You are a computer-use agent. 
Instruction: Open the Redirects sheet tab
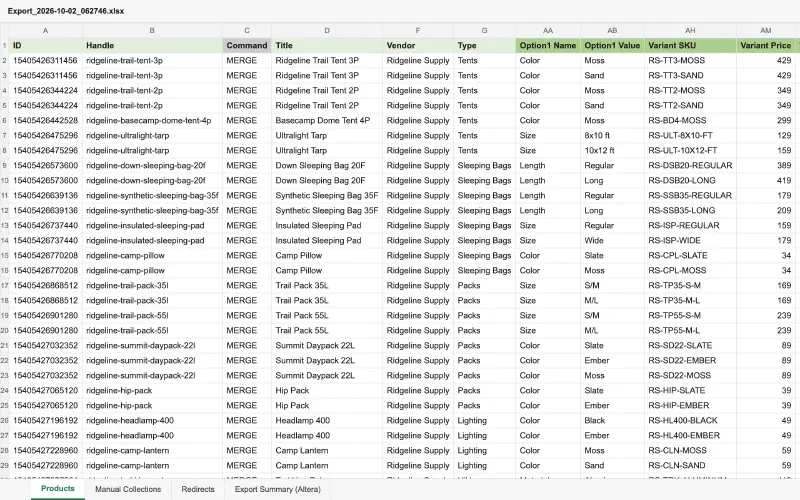click(x=198, y=489)
